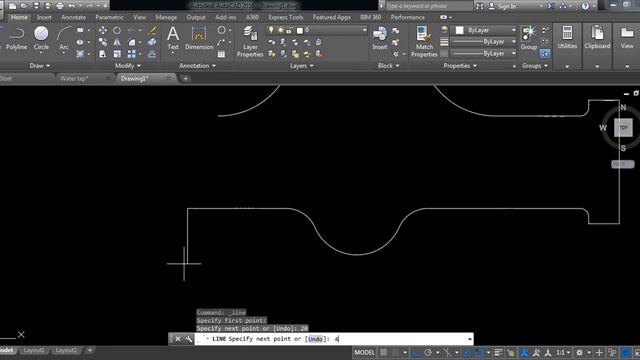Open the layer name dropdown list
Image resolution: width=640 pixels, height=360 pixels.
click(364, 30)
